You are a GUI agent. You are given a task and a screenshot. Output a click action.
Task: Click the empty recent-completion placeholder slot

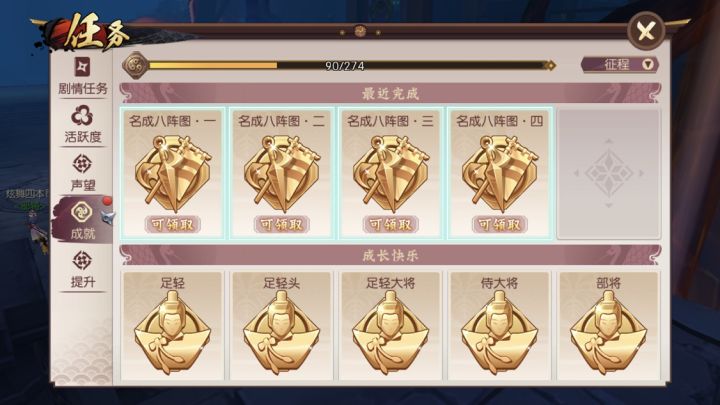pos(608,174)
